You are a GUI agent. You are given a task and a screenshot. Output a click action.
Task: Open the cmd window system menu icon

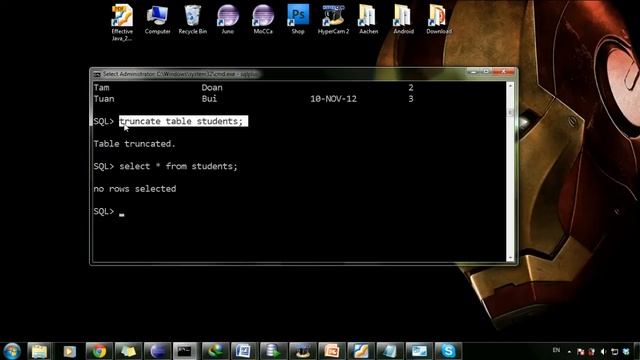(x=97, y=74)
